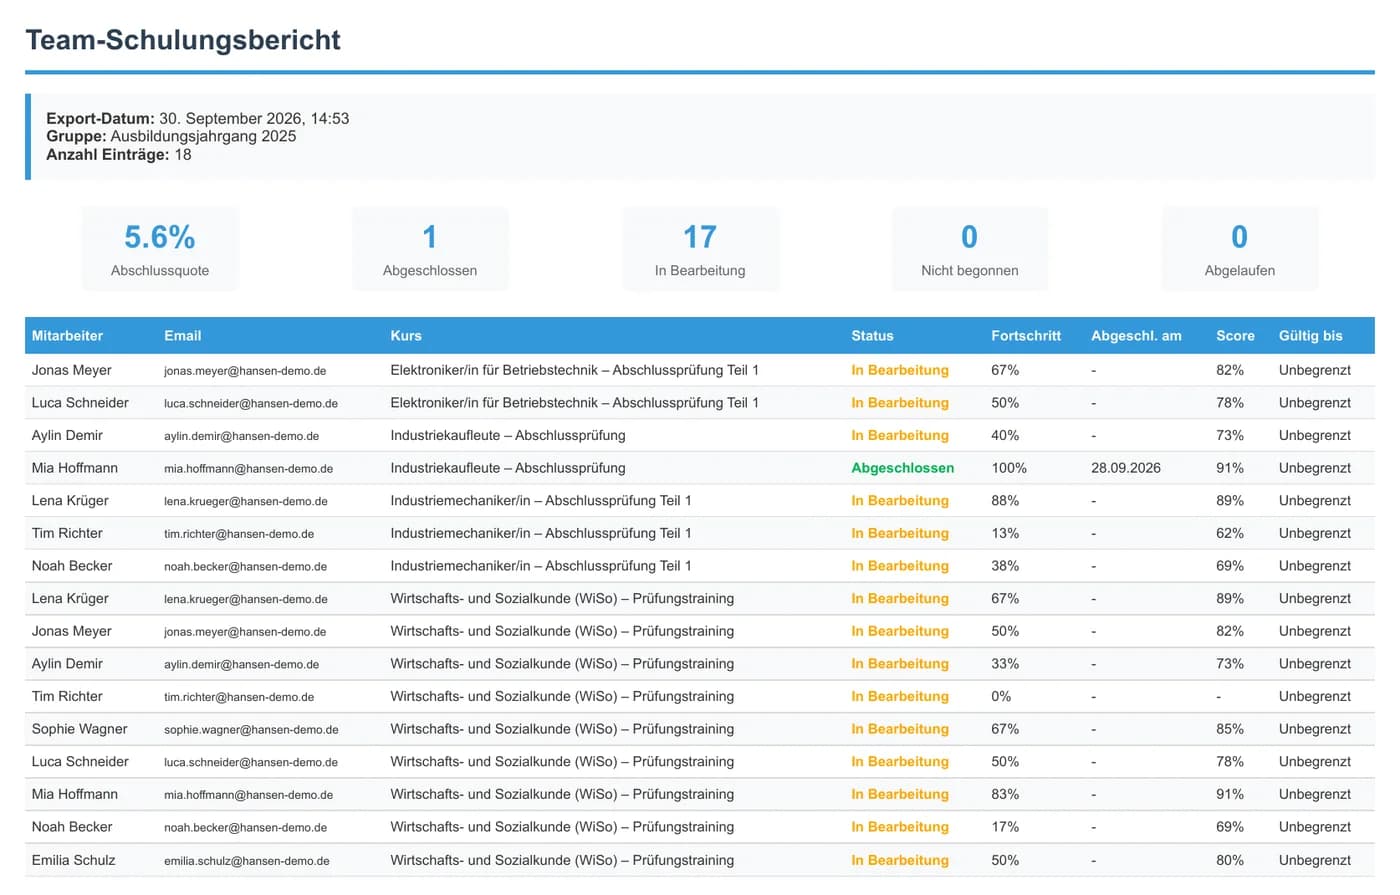Click the Emilia Schulz name cell
Image resolution: width=1400 pixels, height=895 pixels.
(x=73, y=860)
